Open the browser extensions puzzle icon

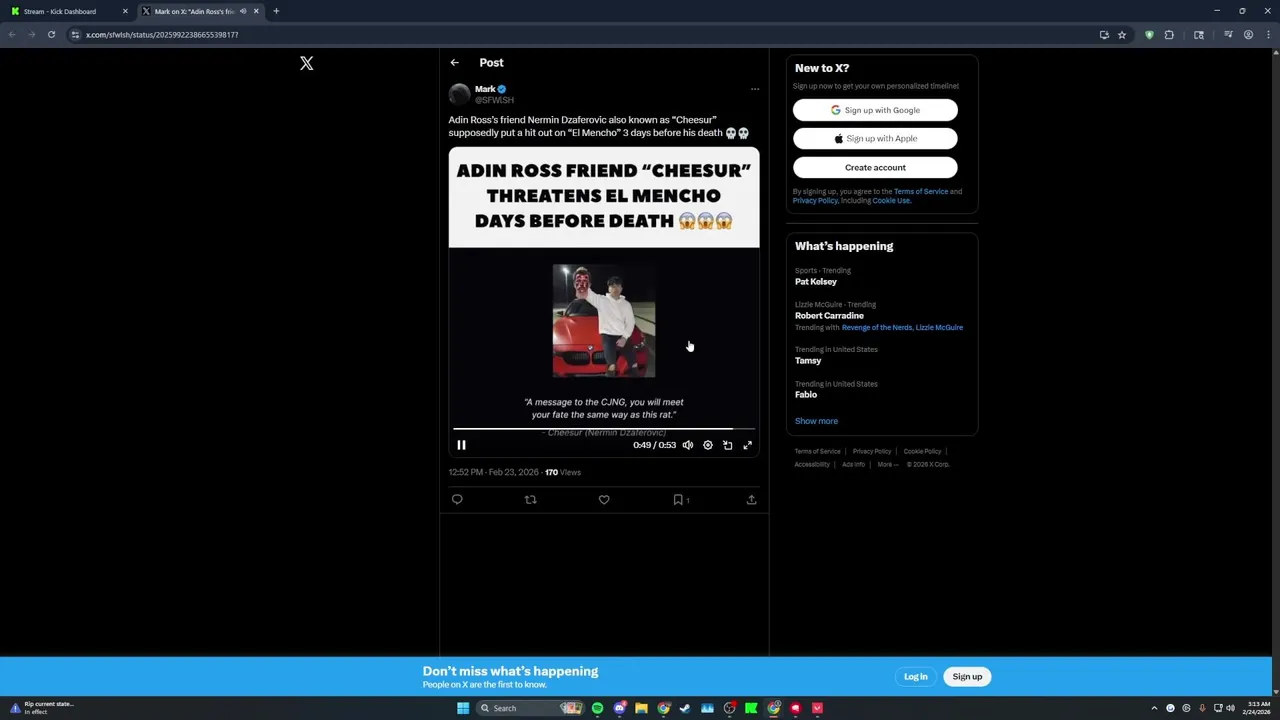point(1169,35)
